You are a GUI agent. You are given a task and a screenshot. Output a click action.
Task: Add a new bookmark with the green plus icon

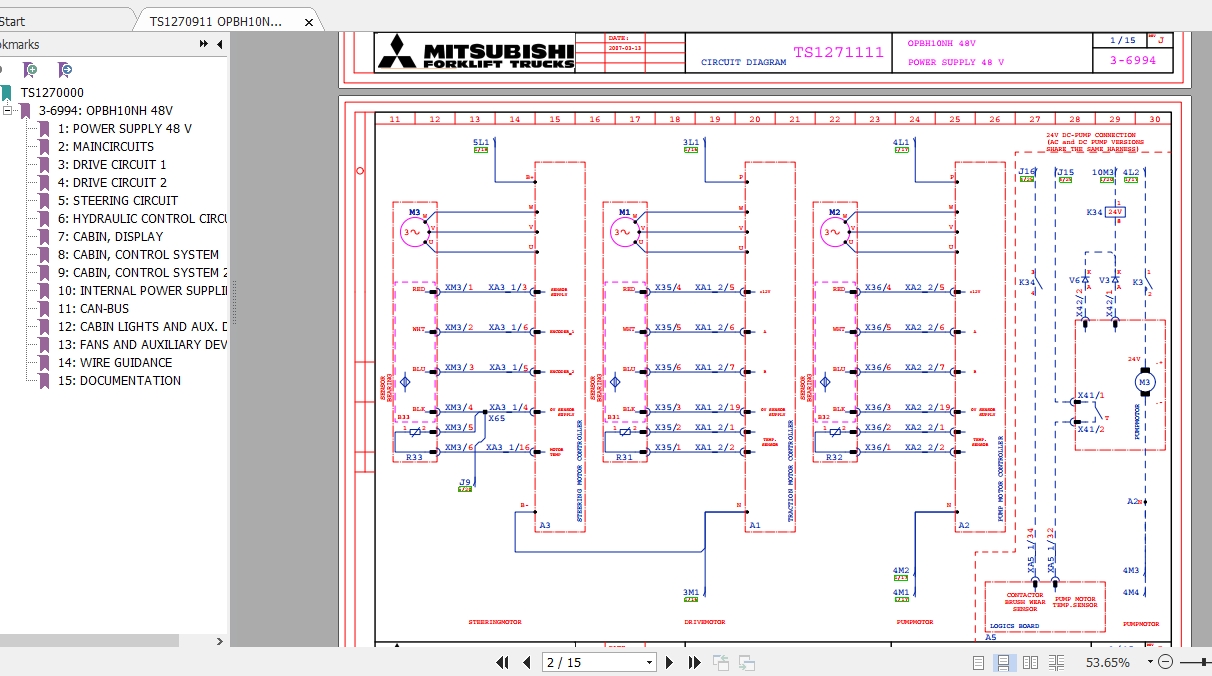[x=30, y=70]
